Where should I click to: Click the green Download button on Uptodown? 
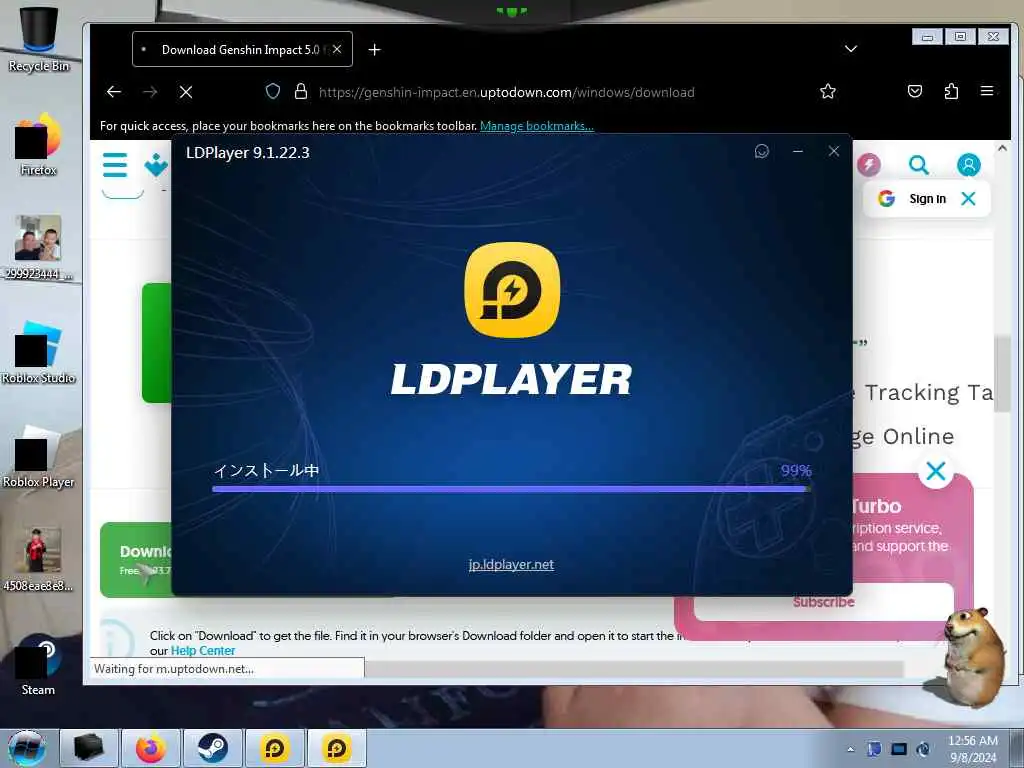(x=136, y=560)
